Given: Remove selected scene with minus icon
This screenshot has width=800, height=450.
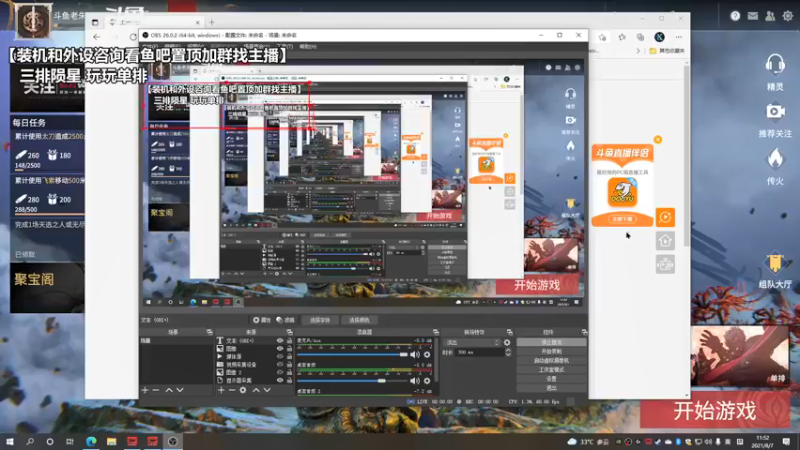Looking at the screenshot, I should tap(156, 390).
